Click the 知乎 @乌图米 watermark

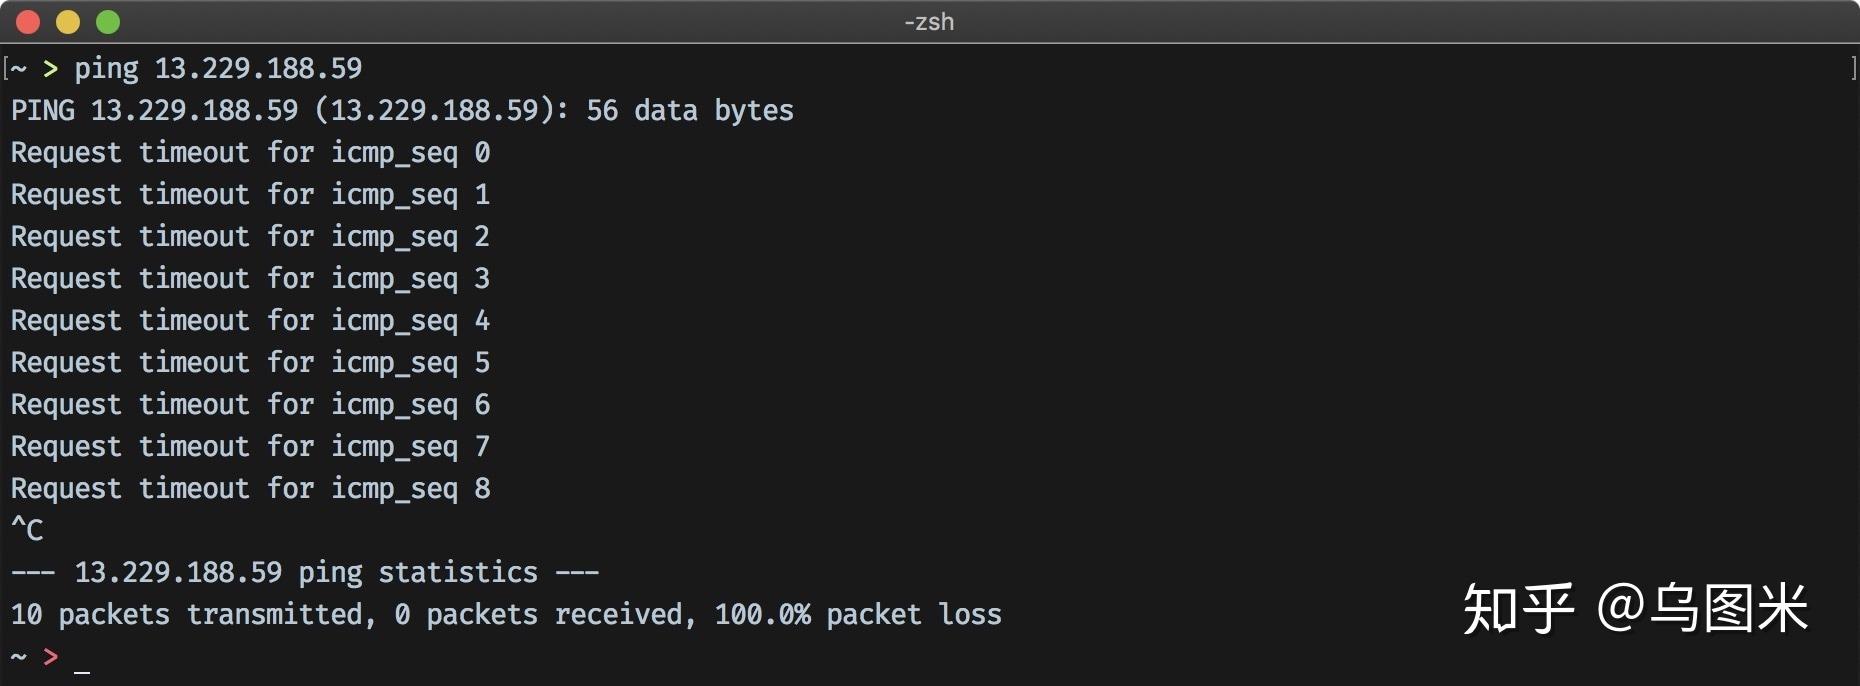coord(1635,608)
